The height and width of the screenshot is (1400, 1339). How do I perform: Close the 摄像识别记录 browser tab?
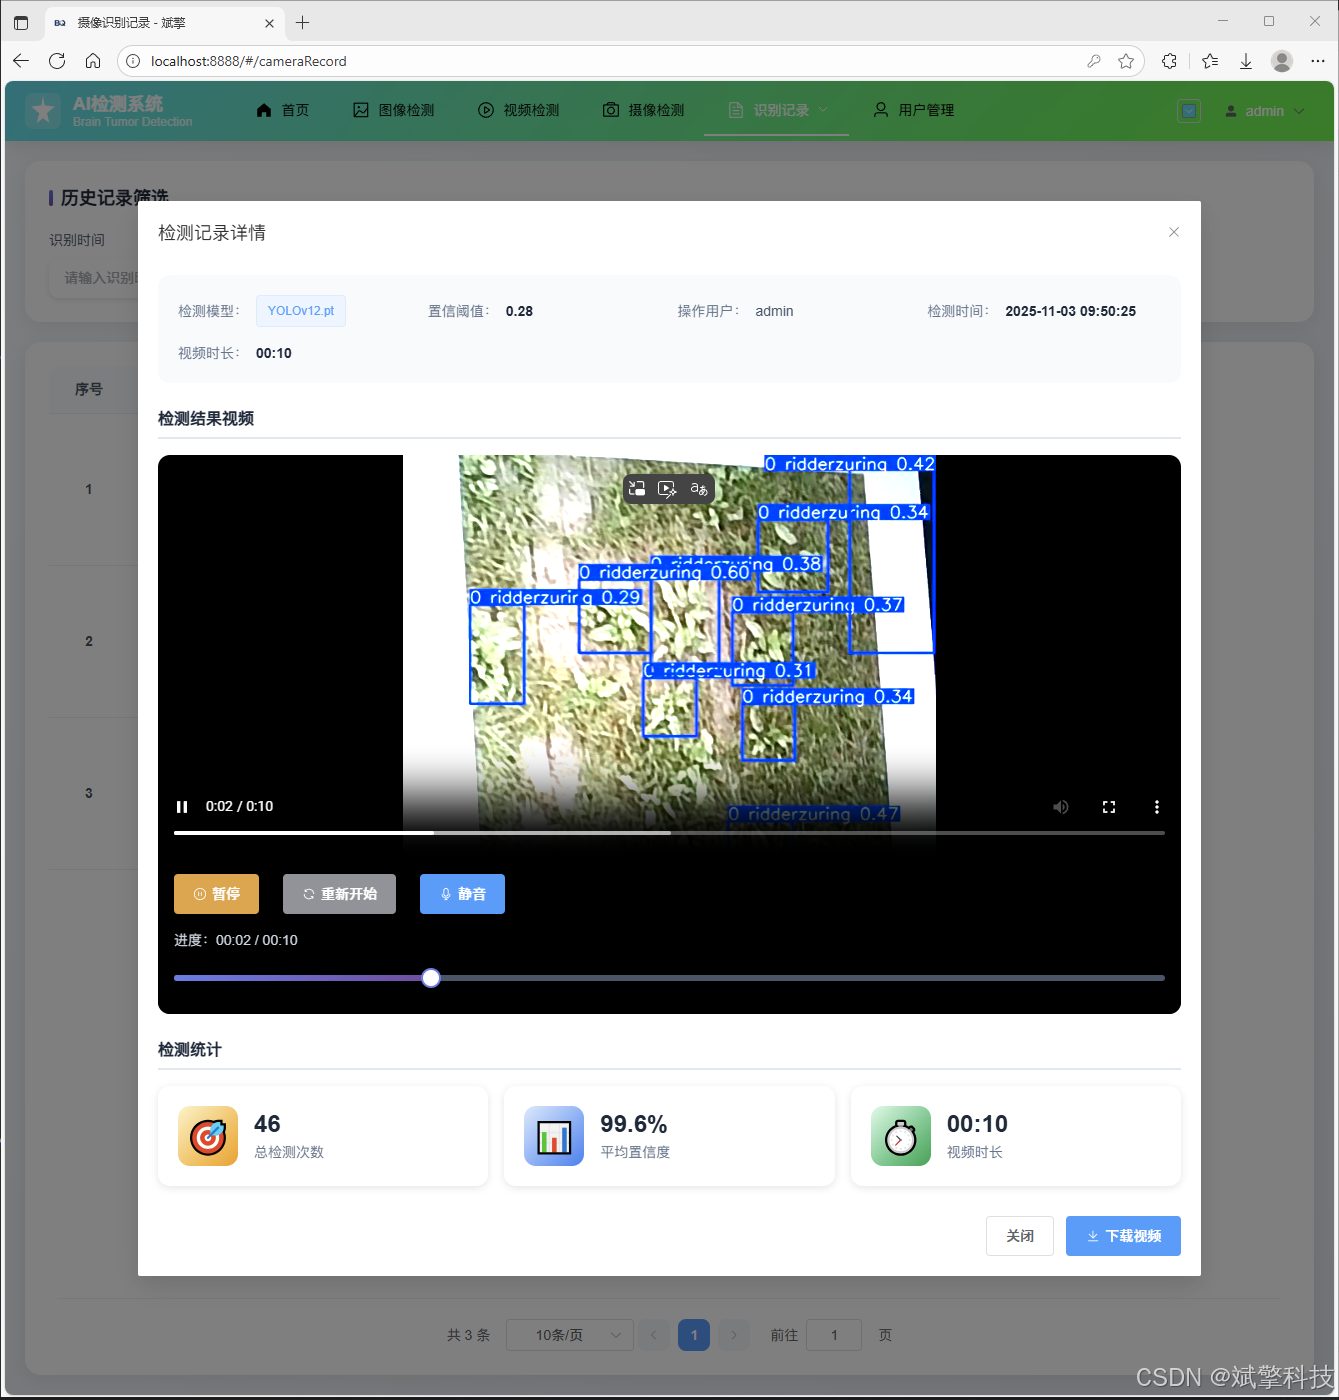pos(270,22)
